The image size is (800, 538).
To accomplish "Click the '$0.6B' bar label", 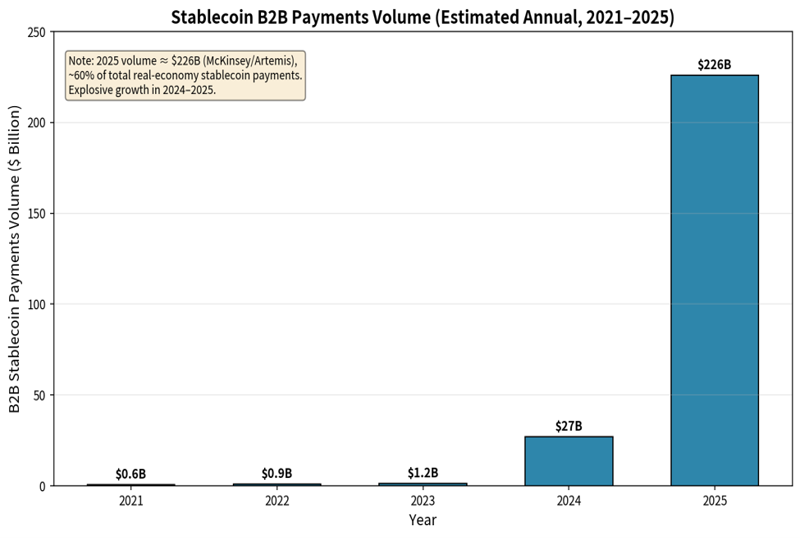I will pos(131,474).
